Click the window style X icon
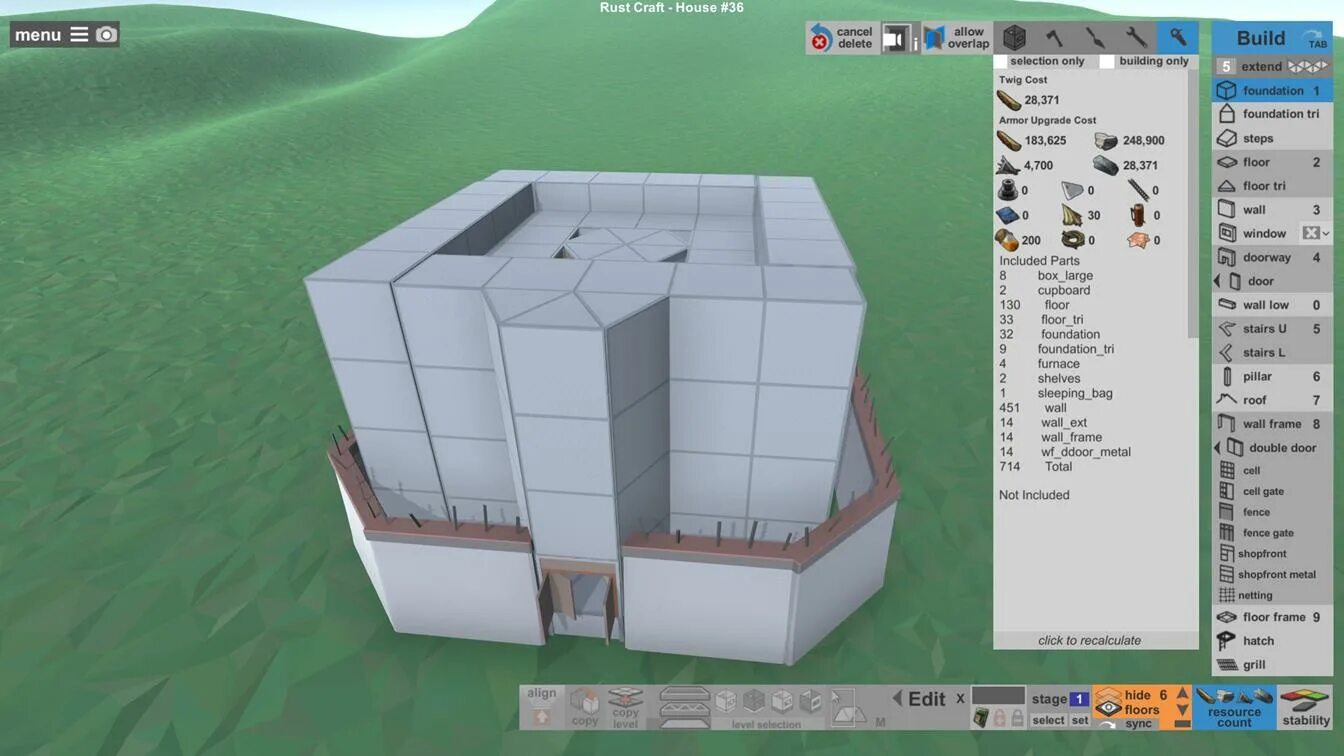 pos(1310,233)
